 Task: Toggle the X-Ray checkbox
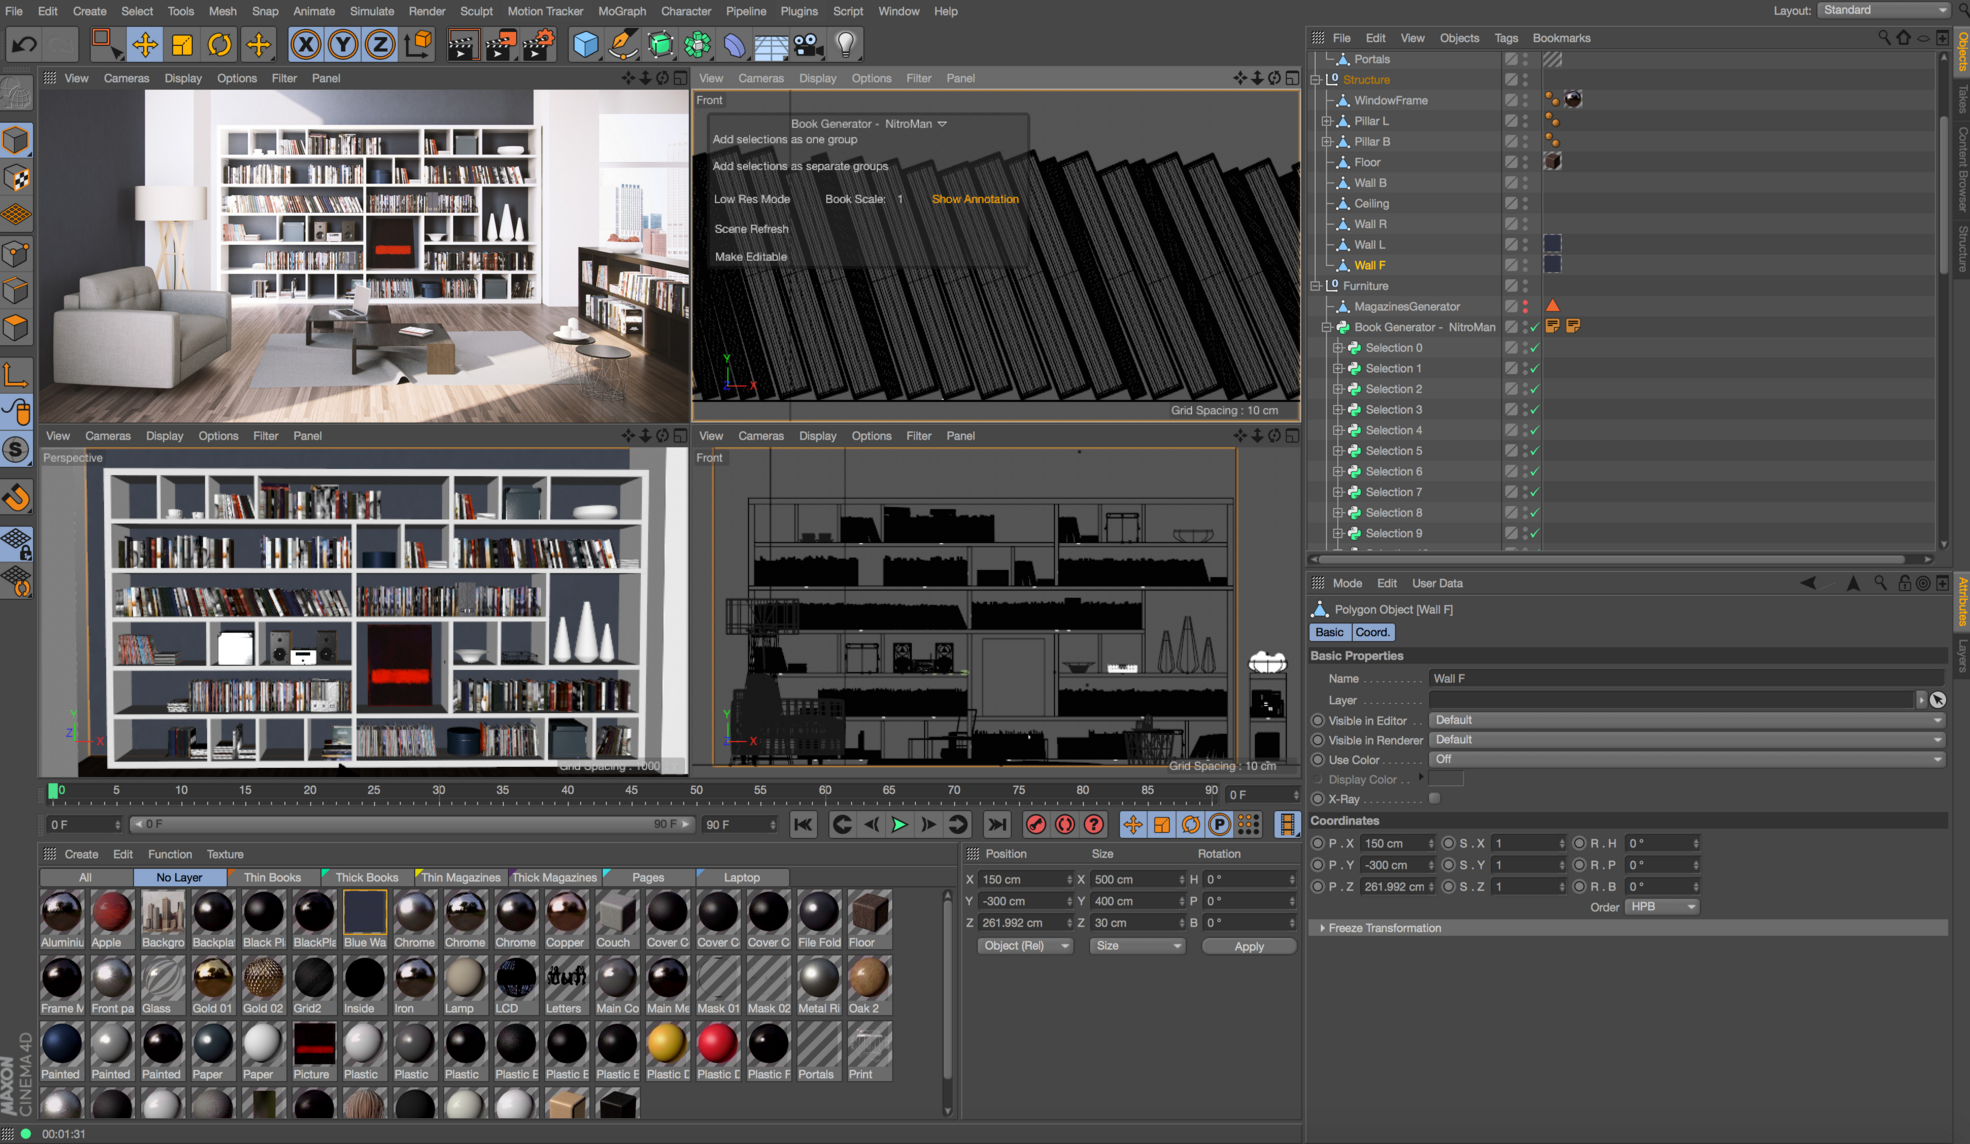point(1434,799)
